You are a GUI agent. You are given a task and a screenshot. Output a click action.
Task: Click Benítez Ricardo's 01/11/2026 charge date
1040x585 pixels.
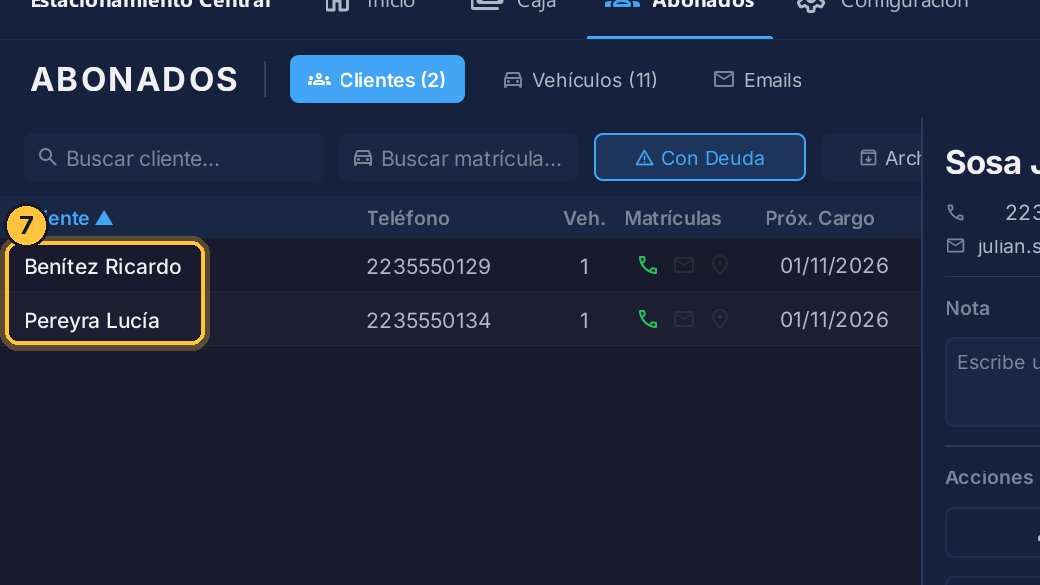point(834,266)
